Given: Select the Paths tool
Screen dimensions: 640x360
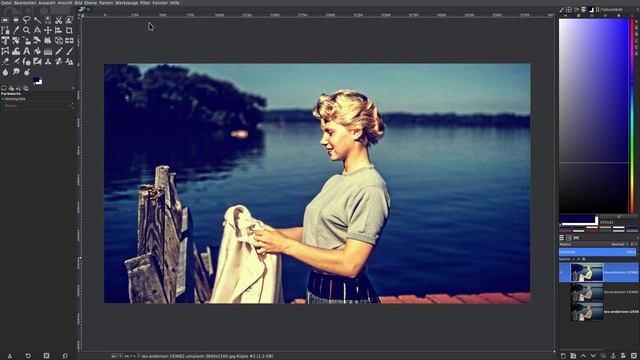Looking at the screenshot, I should coord(5,30).
